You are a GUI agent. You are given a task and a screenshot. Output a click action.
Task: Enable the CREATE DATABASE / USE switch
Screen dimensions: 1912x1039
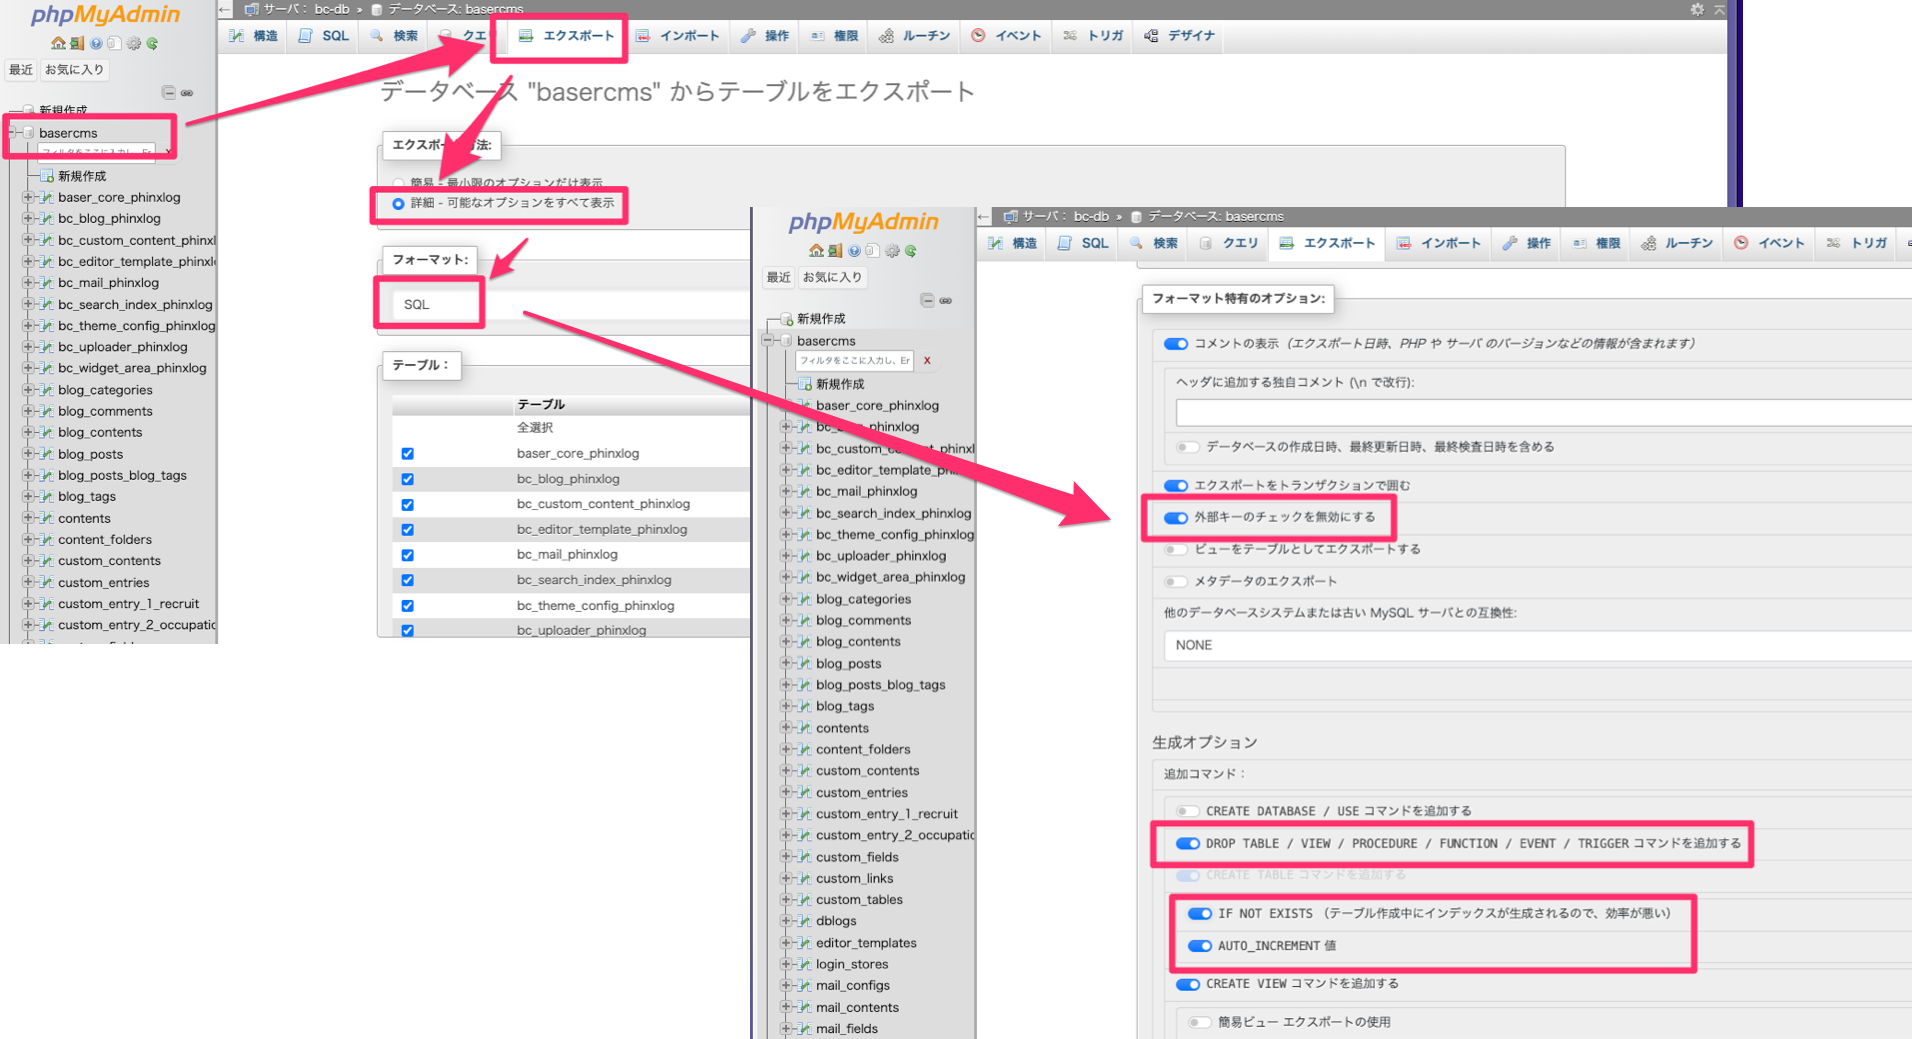tap(1188, 812)
